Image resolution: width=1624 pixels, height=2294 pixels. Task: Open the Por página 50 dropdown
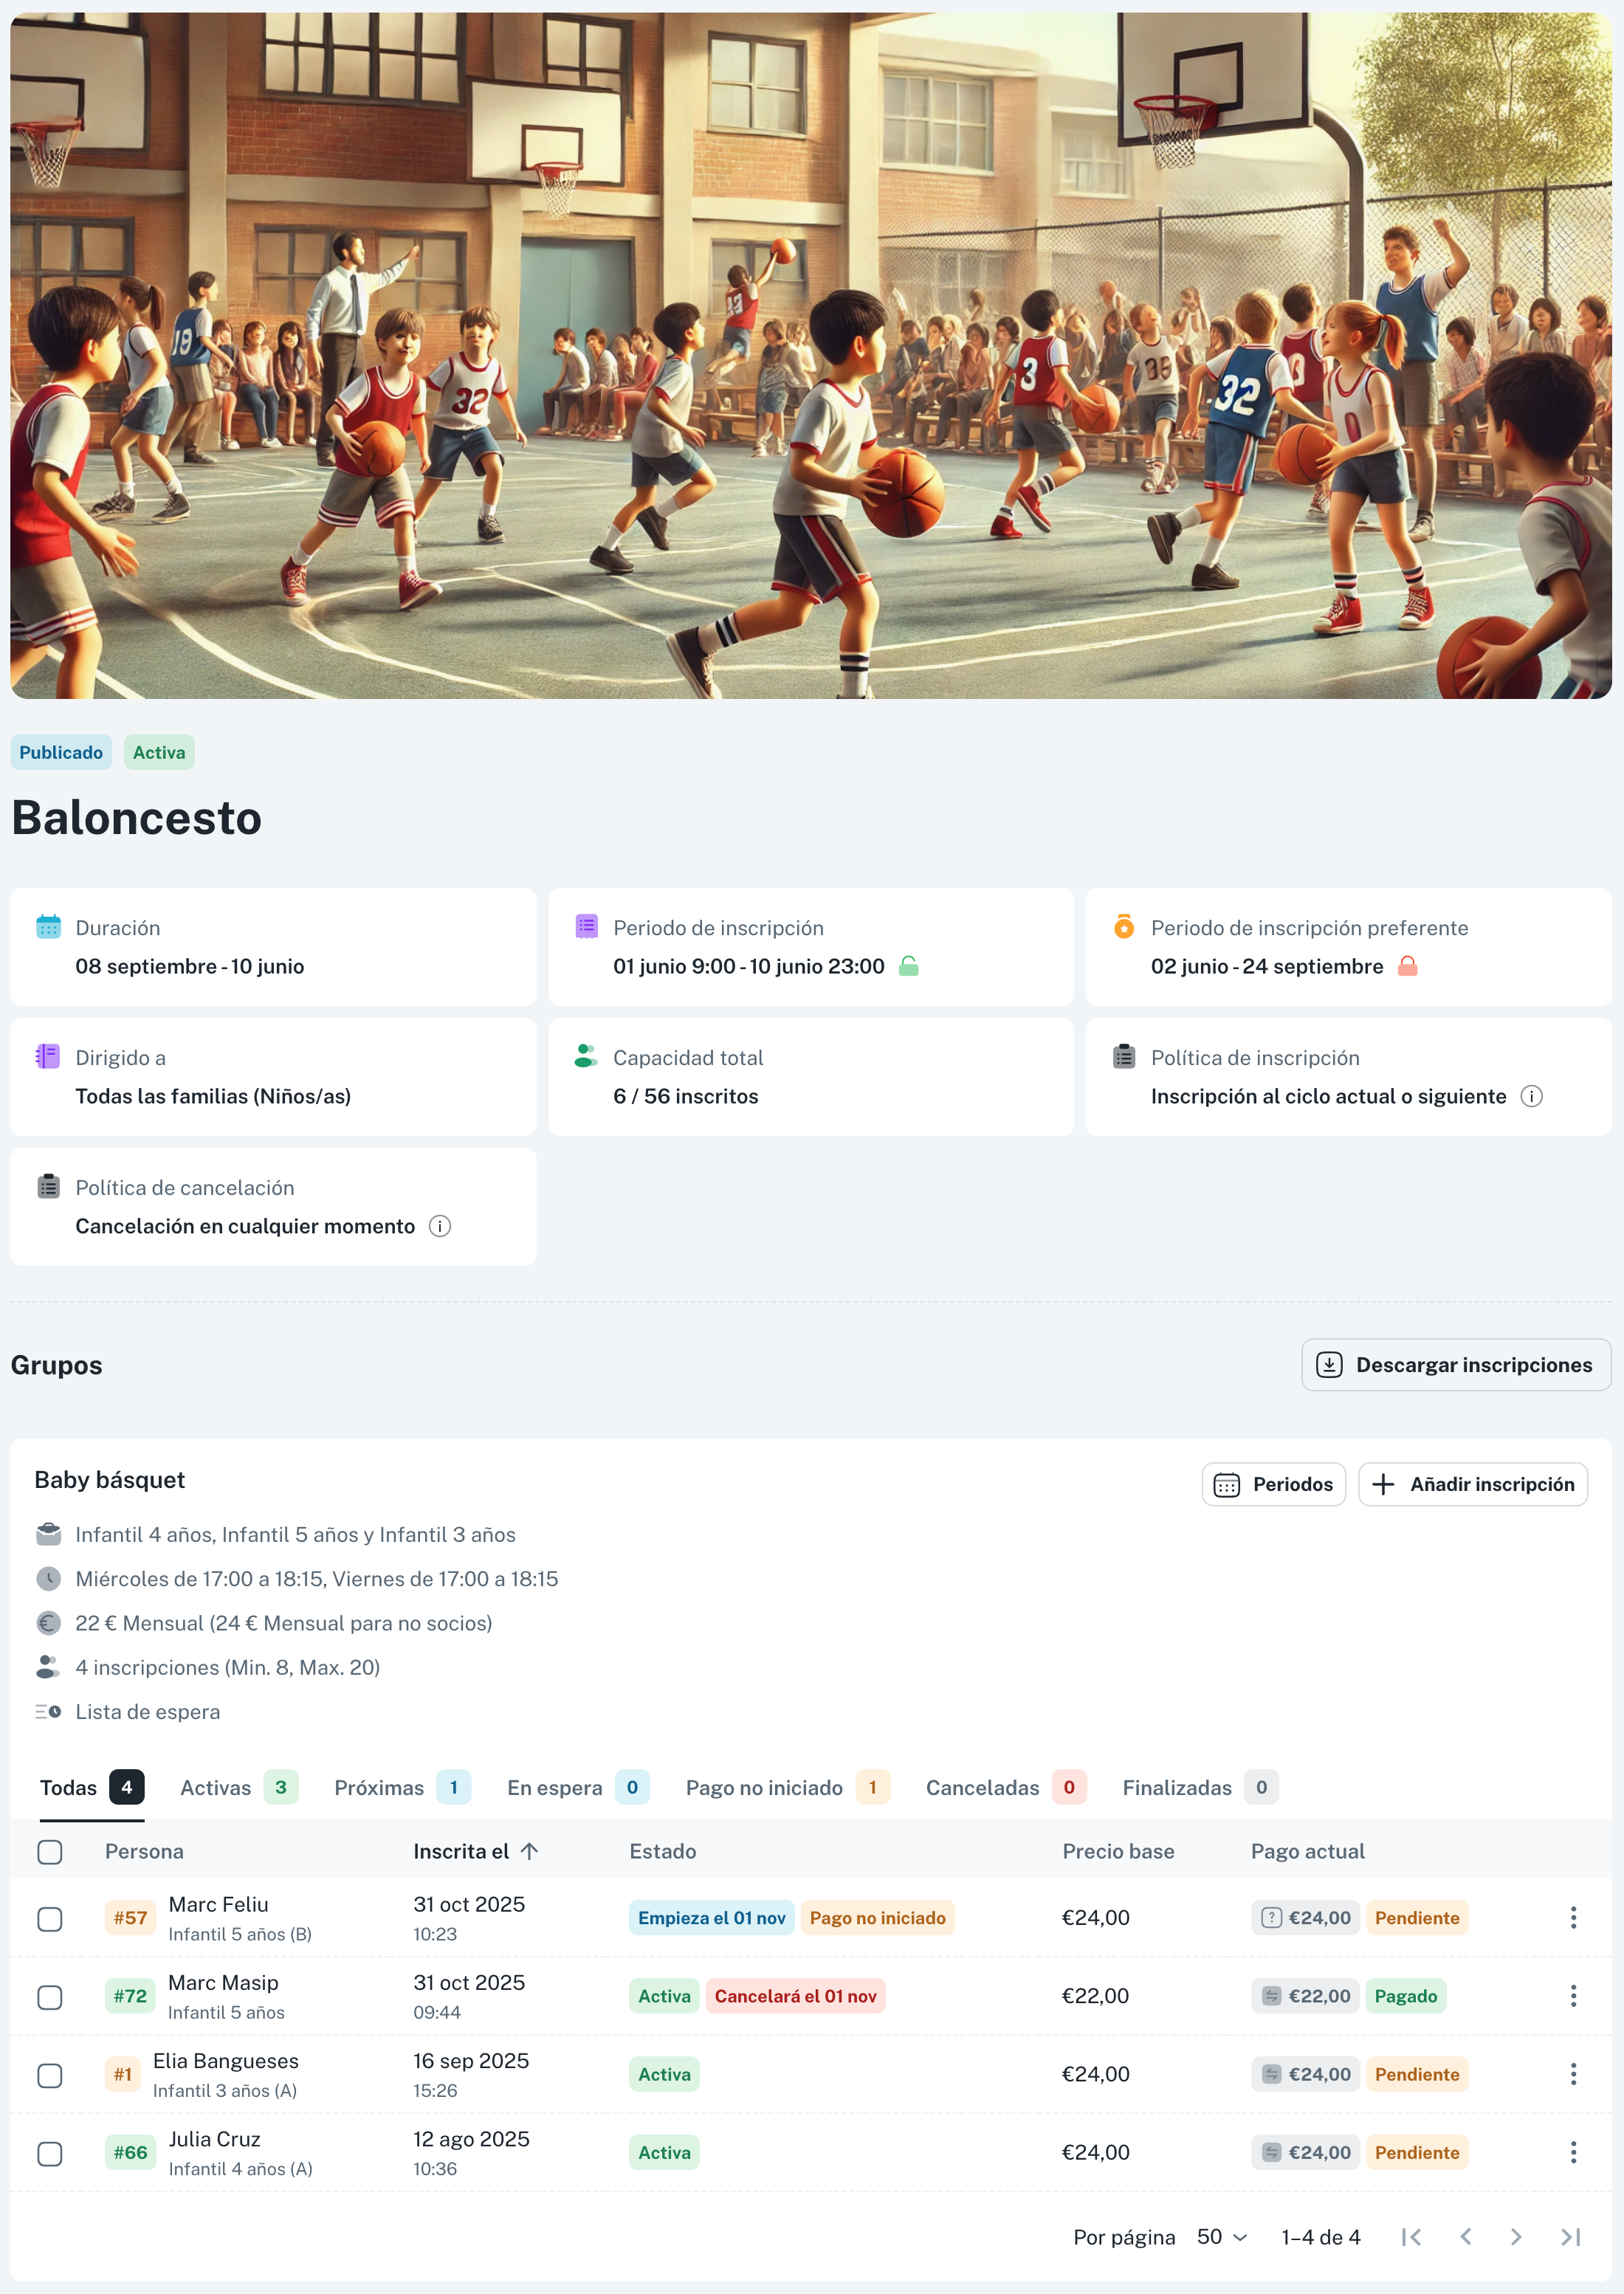tap(1222, 2237)
